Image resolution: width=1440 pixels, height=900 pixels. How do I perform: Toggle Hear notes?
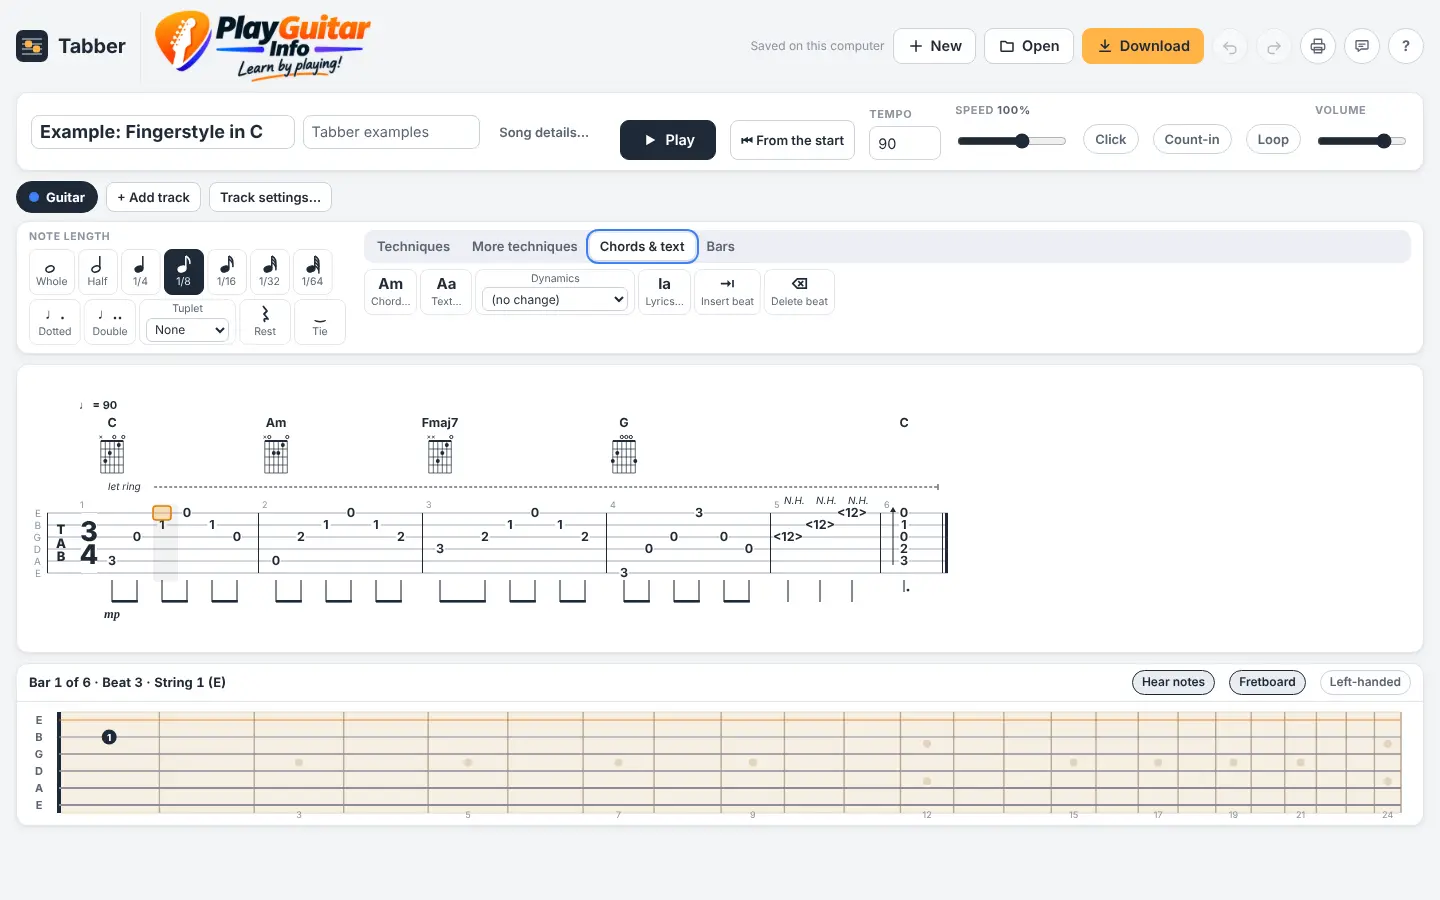(1173, 682)
